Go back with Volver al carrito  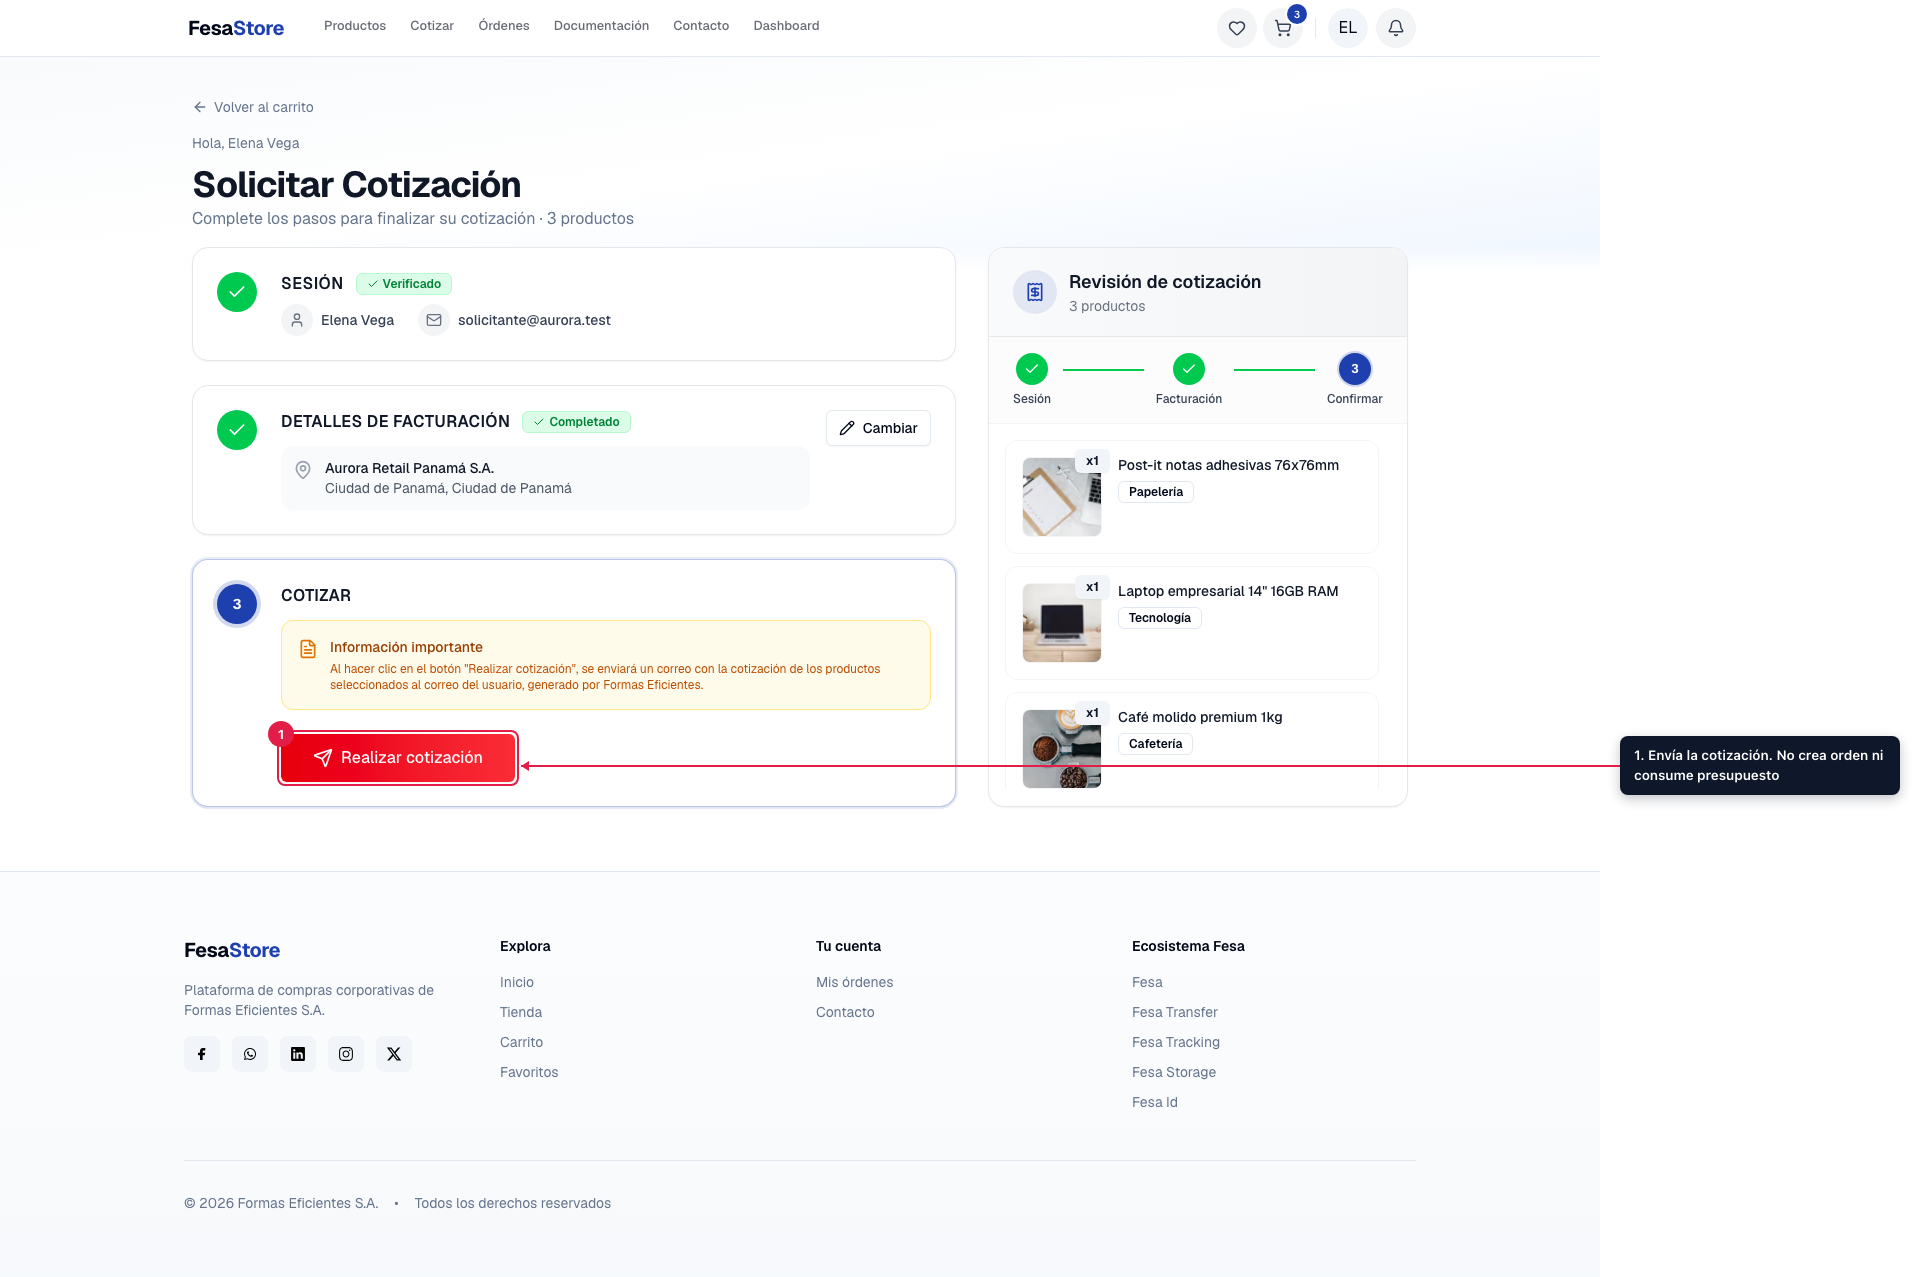(253, 107)
